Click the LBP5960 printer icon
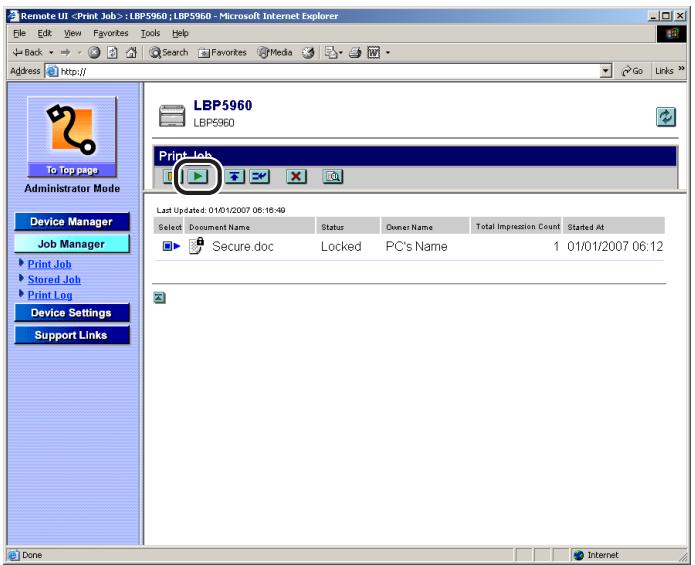This screenshot has height=565, width=695. (172, 115)
